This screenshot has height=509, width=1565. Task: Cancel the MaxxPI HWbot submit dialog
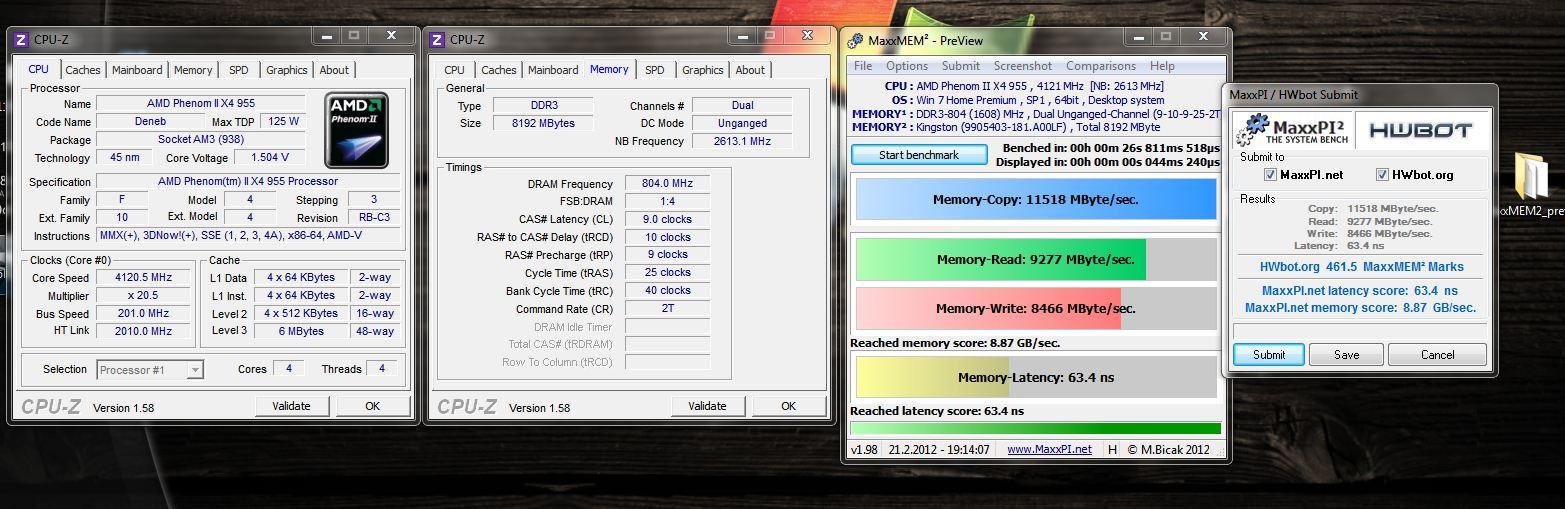click(1438, 355)
